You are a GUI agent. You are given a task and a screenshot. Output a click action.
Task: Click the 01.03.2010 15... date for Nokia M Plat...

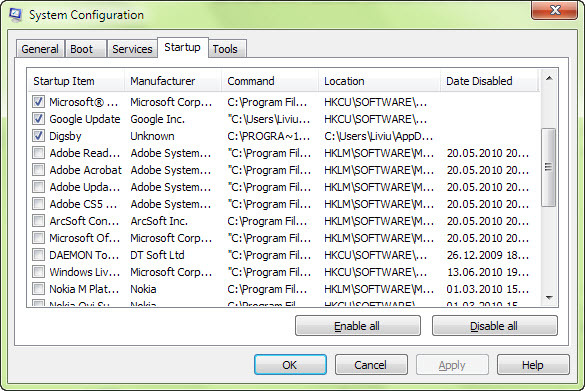point(488,289)
